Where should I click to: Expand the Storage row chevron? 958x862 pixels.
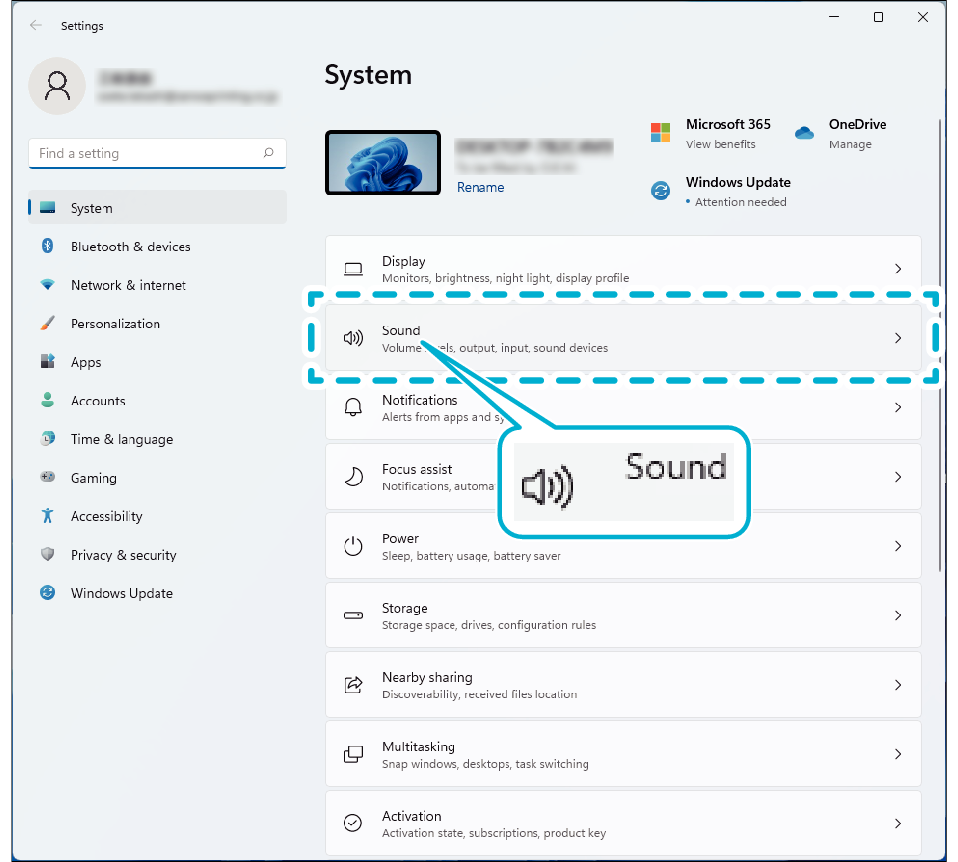[898, 616]
